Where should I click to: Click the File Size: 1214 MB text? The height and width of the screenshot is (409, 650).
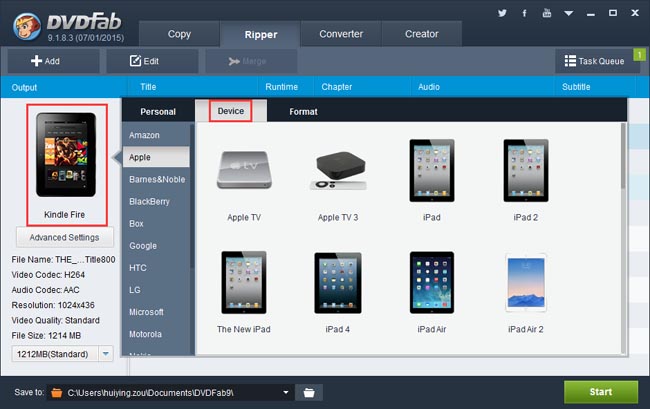coord(46,336)
